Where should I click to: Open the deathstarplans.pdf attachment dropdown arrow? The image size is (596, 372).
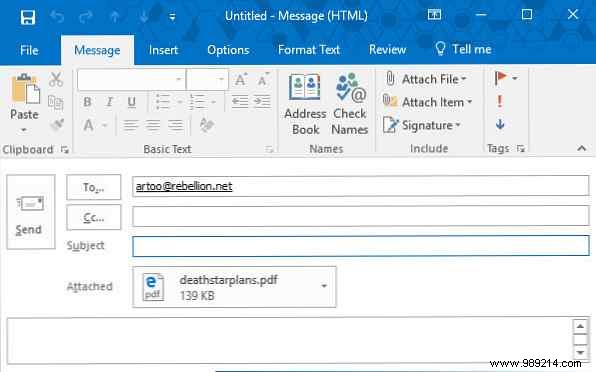coord(324,286)
